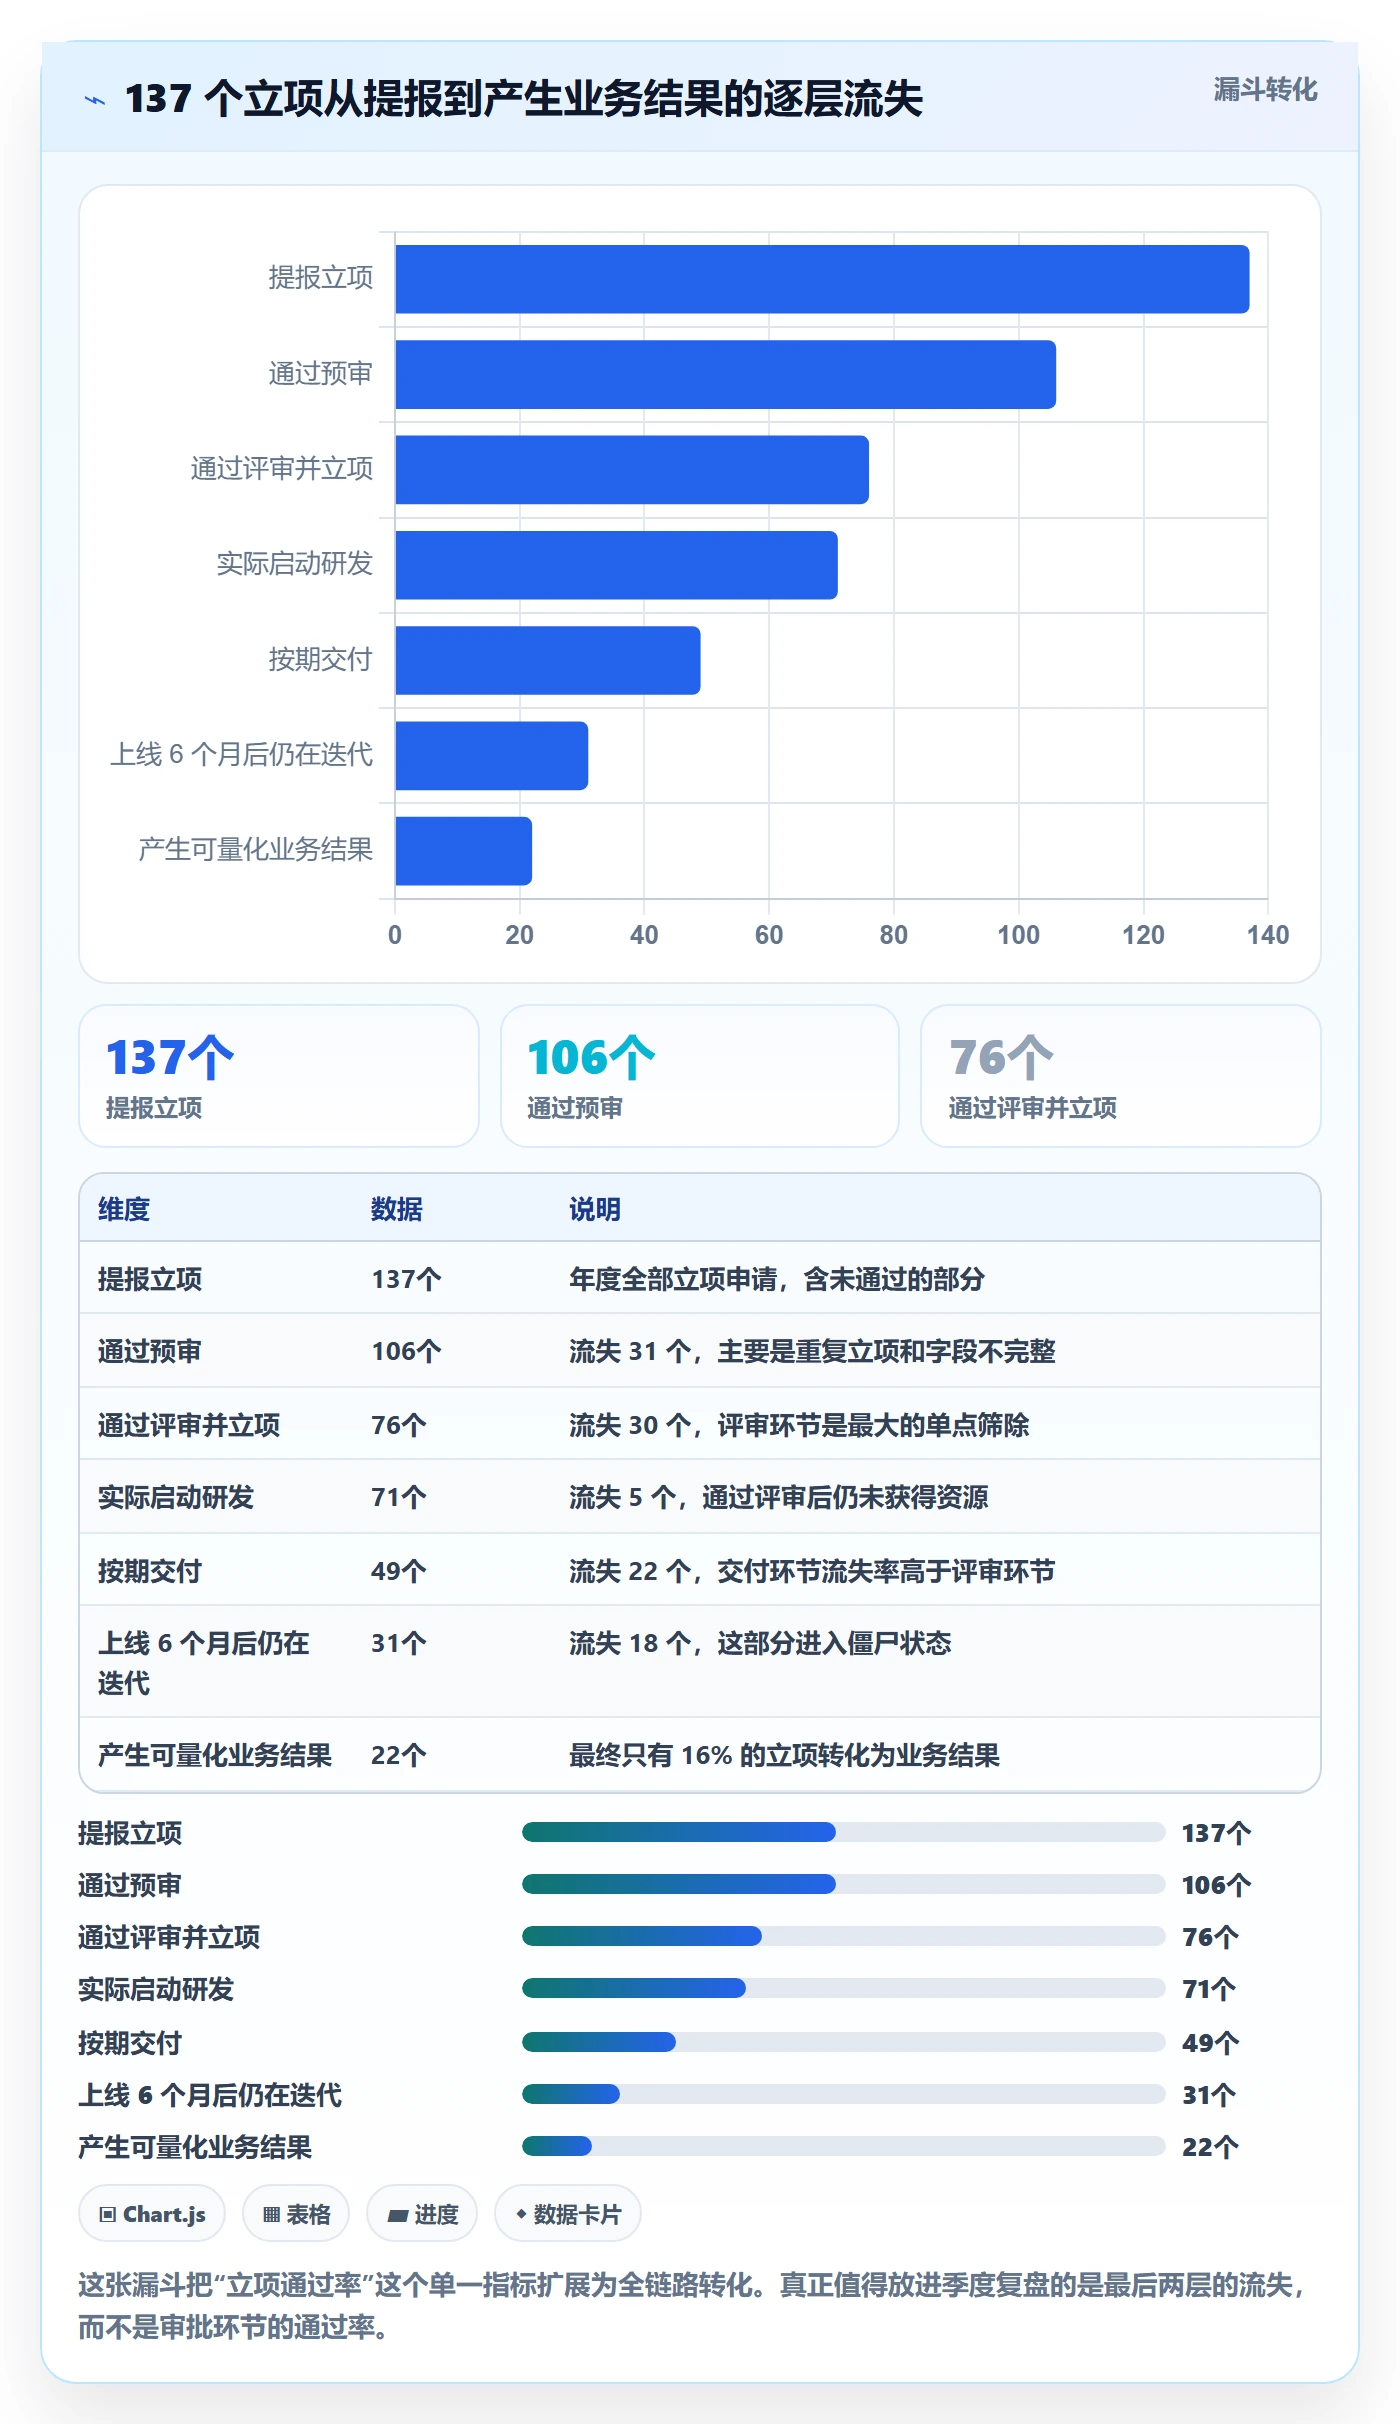Click description 流失 30 个，评审环节是最大的单点筛除

[x=799, y=1425]
